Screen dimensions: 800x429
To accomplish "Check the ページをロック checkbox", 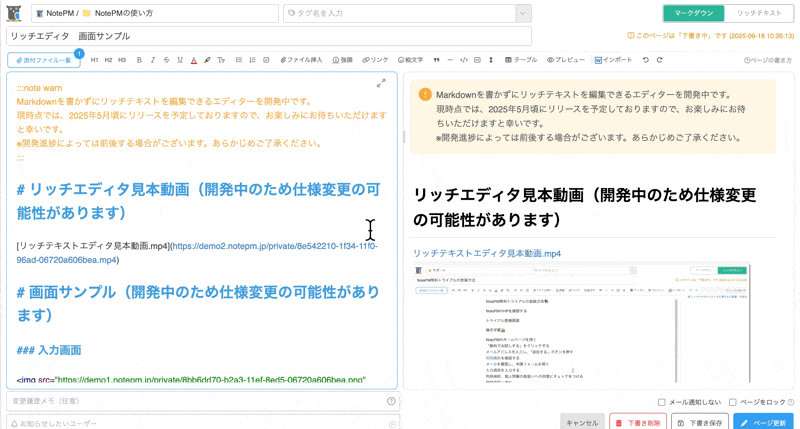I will 733,402.
